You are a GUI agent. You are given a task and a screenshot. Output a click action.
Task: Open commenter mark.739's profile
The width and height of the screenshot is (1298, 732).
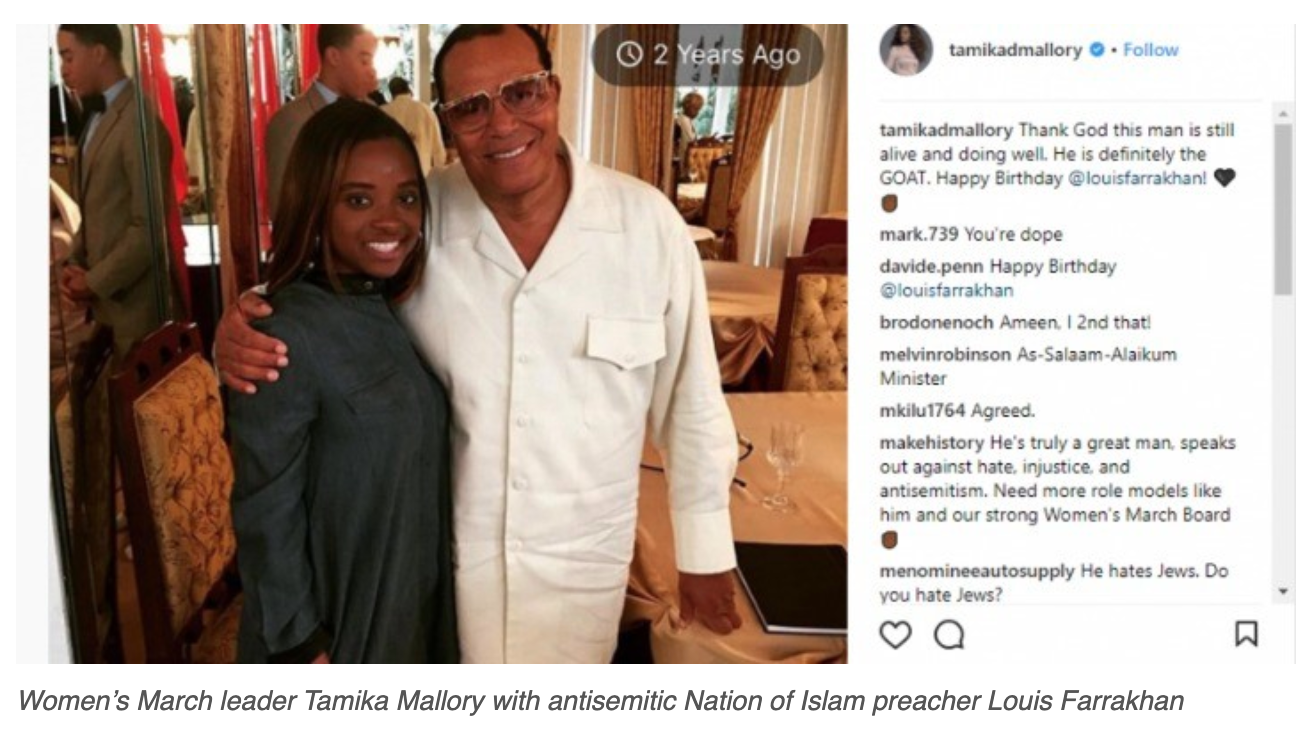[x=920, y=235]
